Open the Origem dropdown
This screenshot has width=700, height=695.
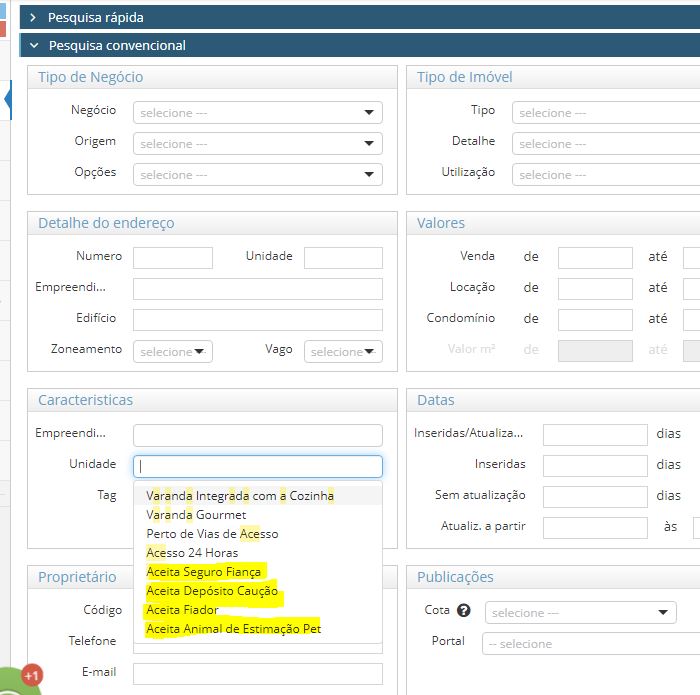point(257,144)
